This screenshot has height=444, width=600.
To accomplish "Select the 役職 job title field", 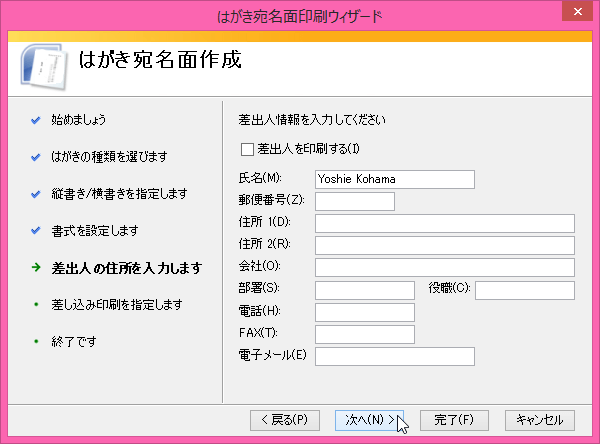I will [x=524, y=290].
